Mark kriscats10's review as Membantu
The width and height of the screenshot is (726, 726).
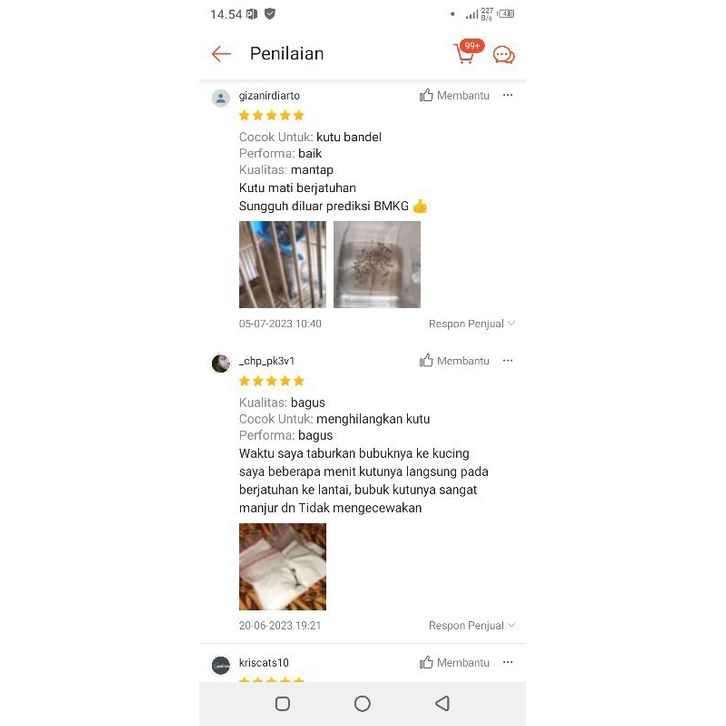[454, 663]
